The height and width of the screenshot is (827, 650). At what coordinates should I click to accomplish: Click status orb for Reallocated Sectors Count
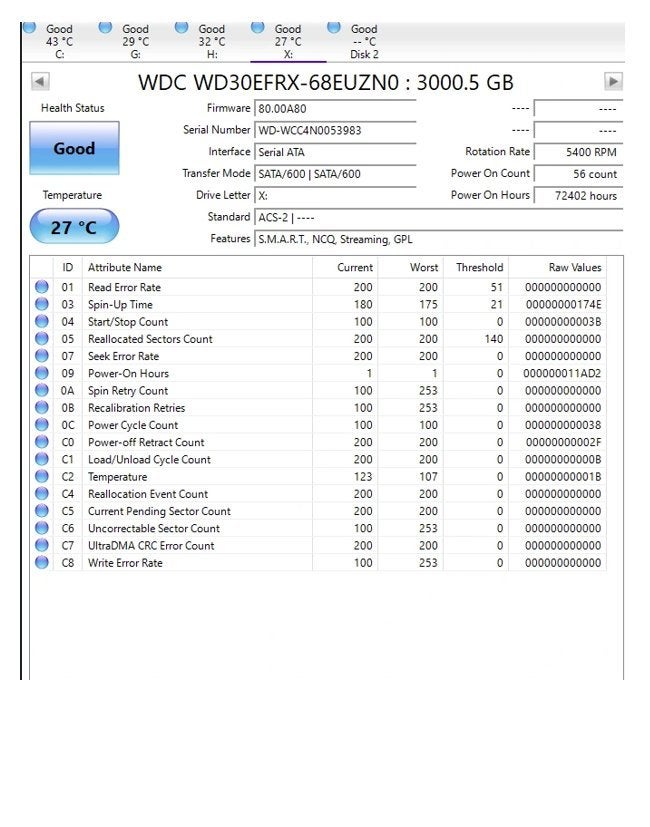pyautogui.click(x=42, y=339)
